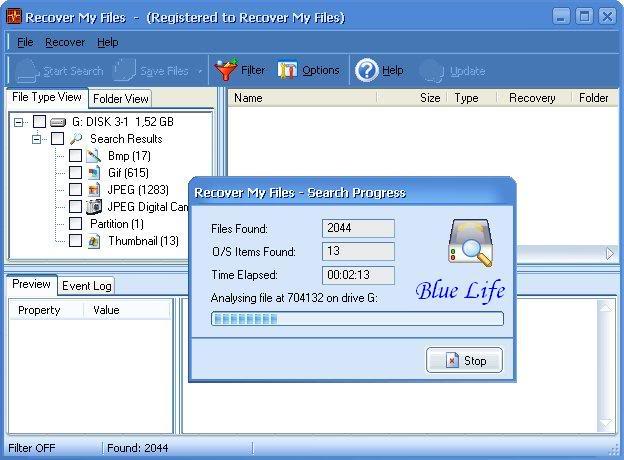624x460 pixels.
Task: Collapse the G: DISK 3-1 tree node
Action: 18,122
